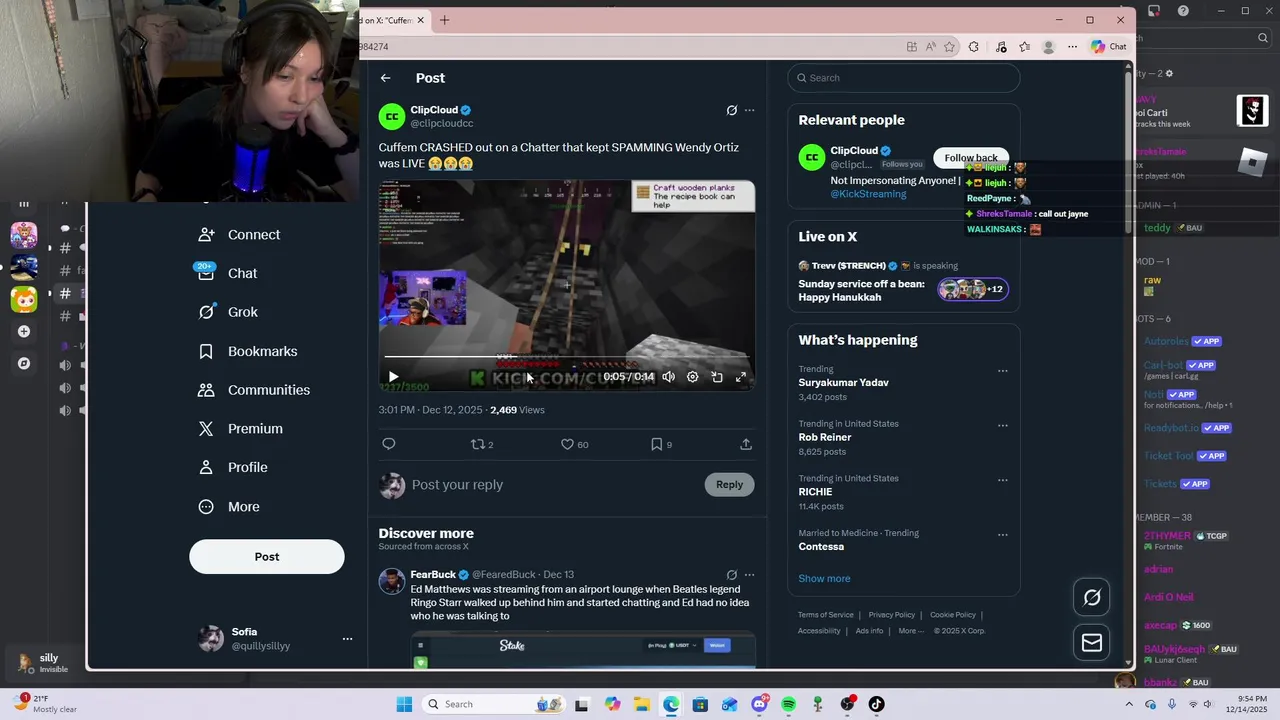The width and height of the screenshot is (1280, 720).
Task: Open Chat in X sidebar
Action: (x=228, y=273)
